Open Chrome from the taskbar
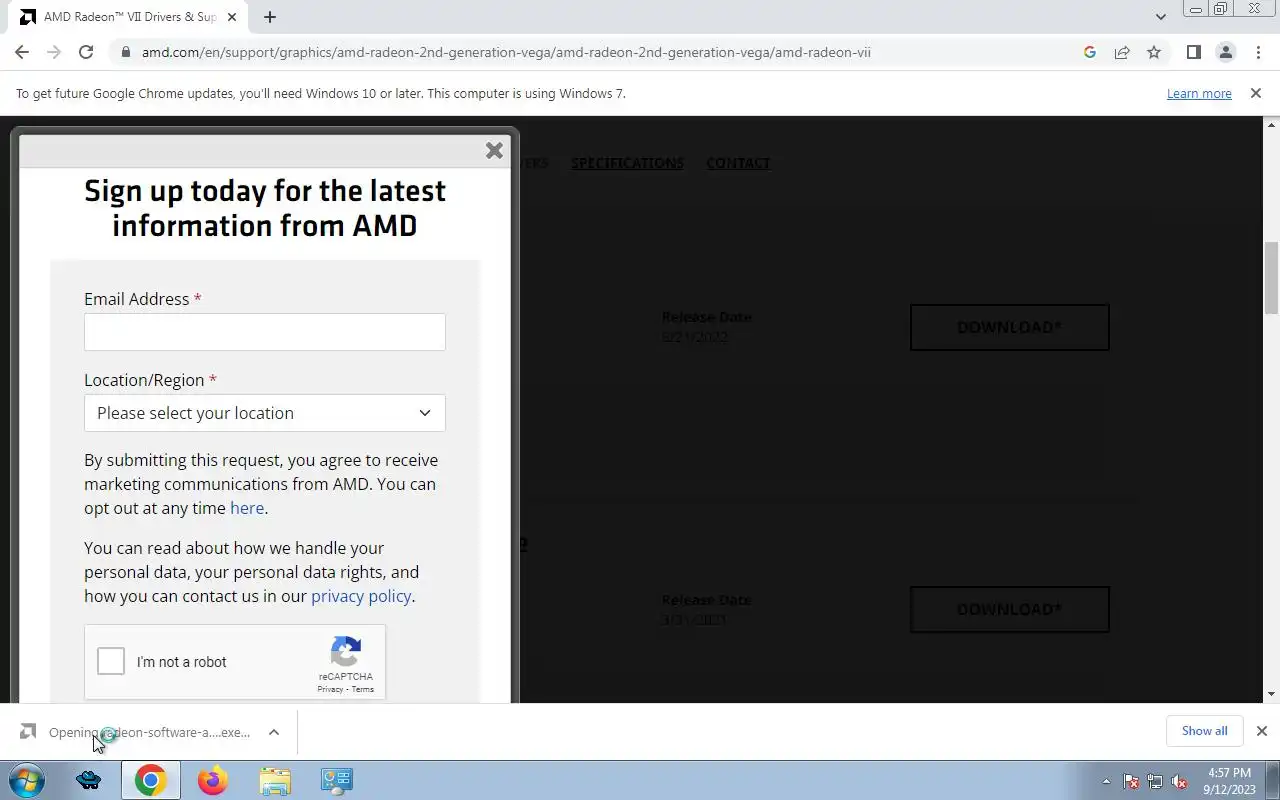The width and height of the screenshot is (1280, 800). pyautogui.click(x=151, y=780)
